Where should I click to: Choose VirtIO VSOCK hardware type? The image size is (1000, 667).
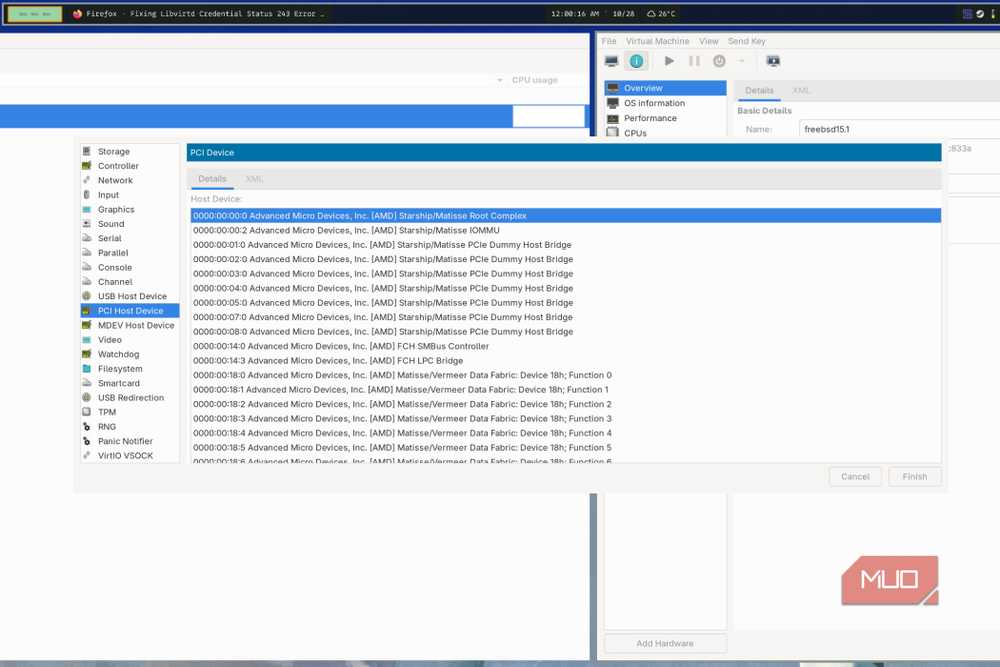(x=130, y=455)
